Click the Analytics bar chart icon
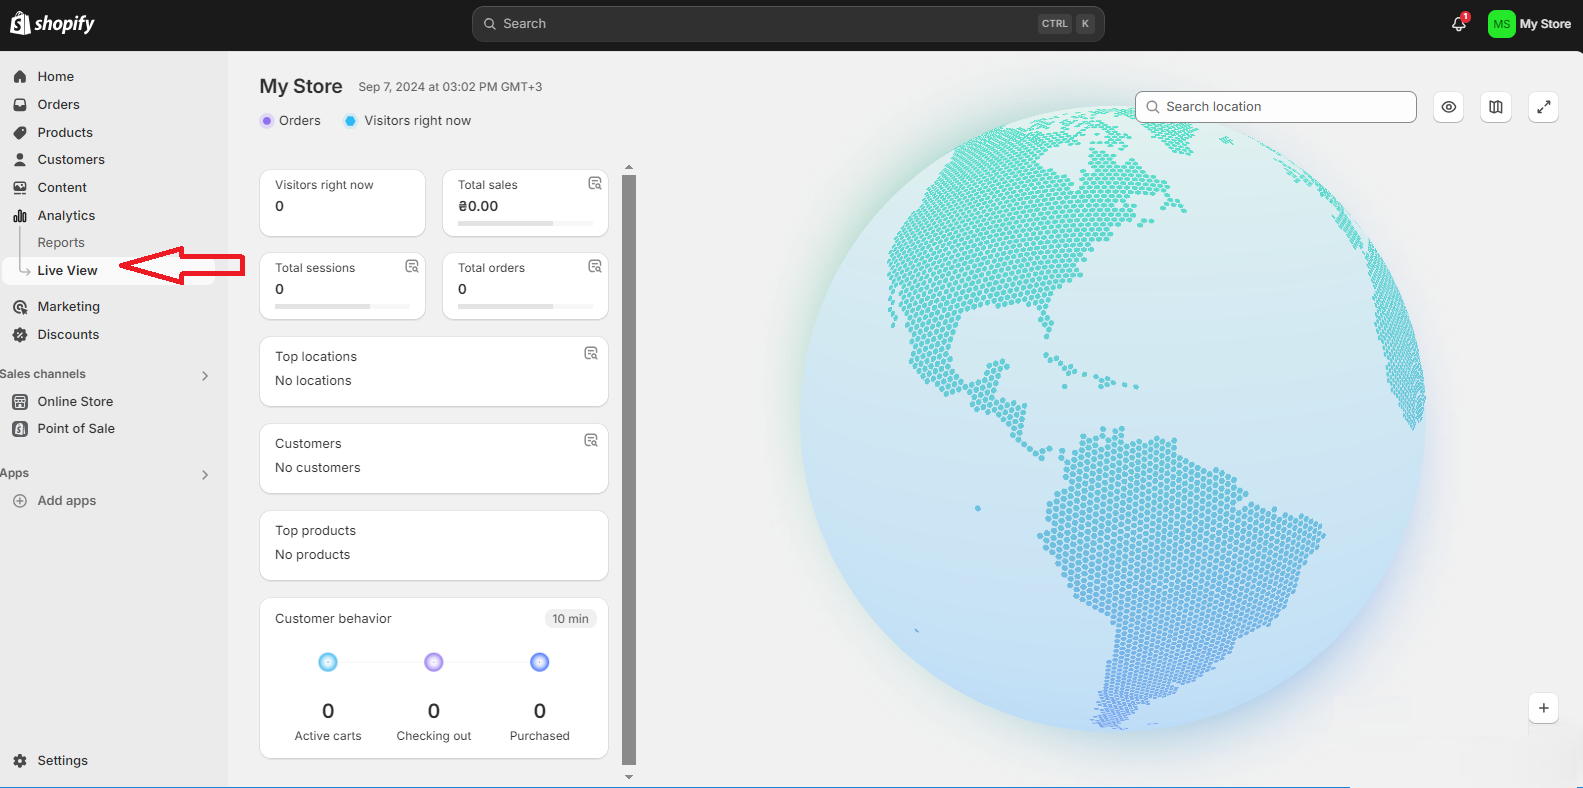1583x788 pixels. [x=20, y=215]
